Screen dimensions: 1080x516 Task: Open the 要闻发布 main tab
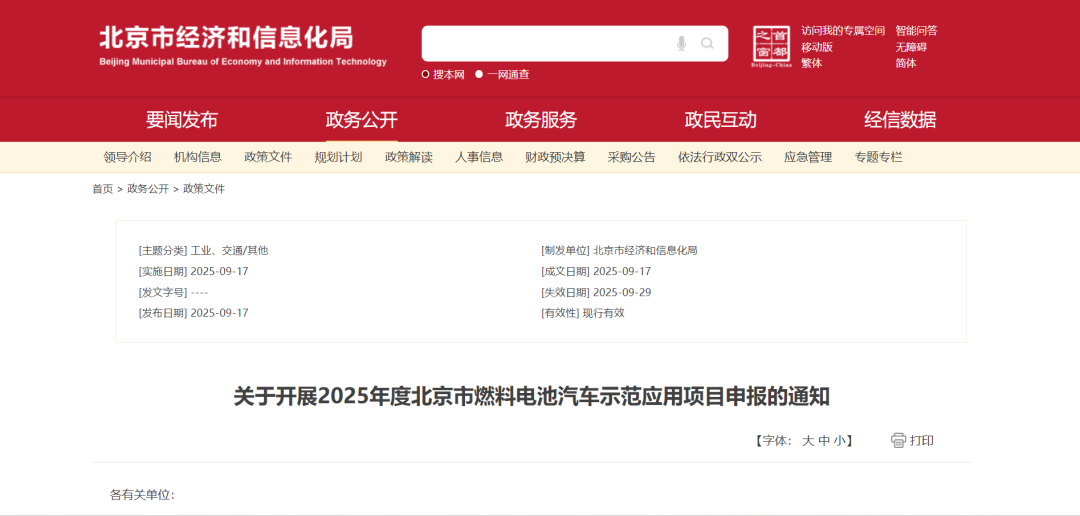182,120
